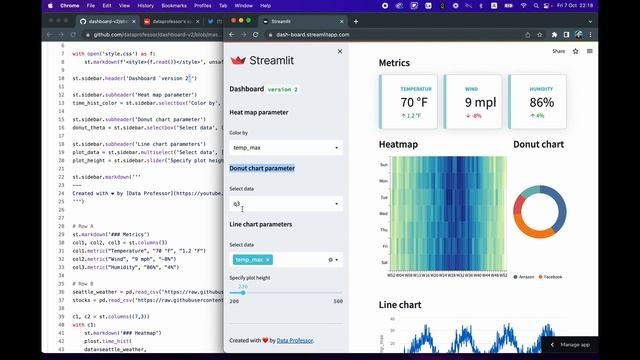Open the Color by temp_max dropdown
640x360 pixels.
pos(286,148)
